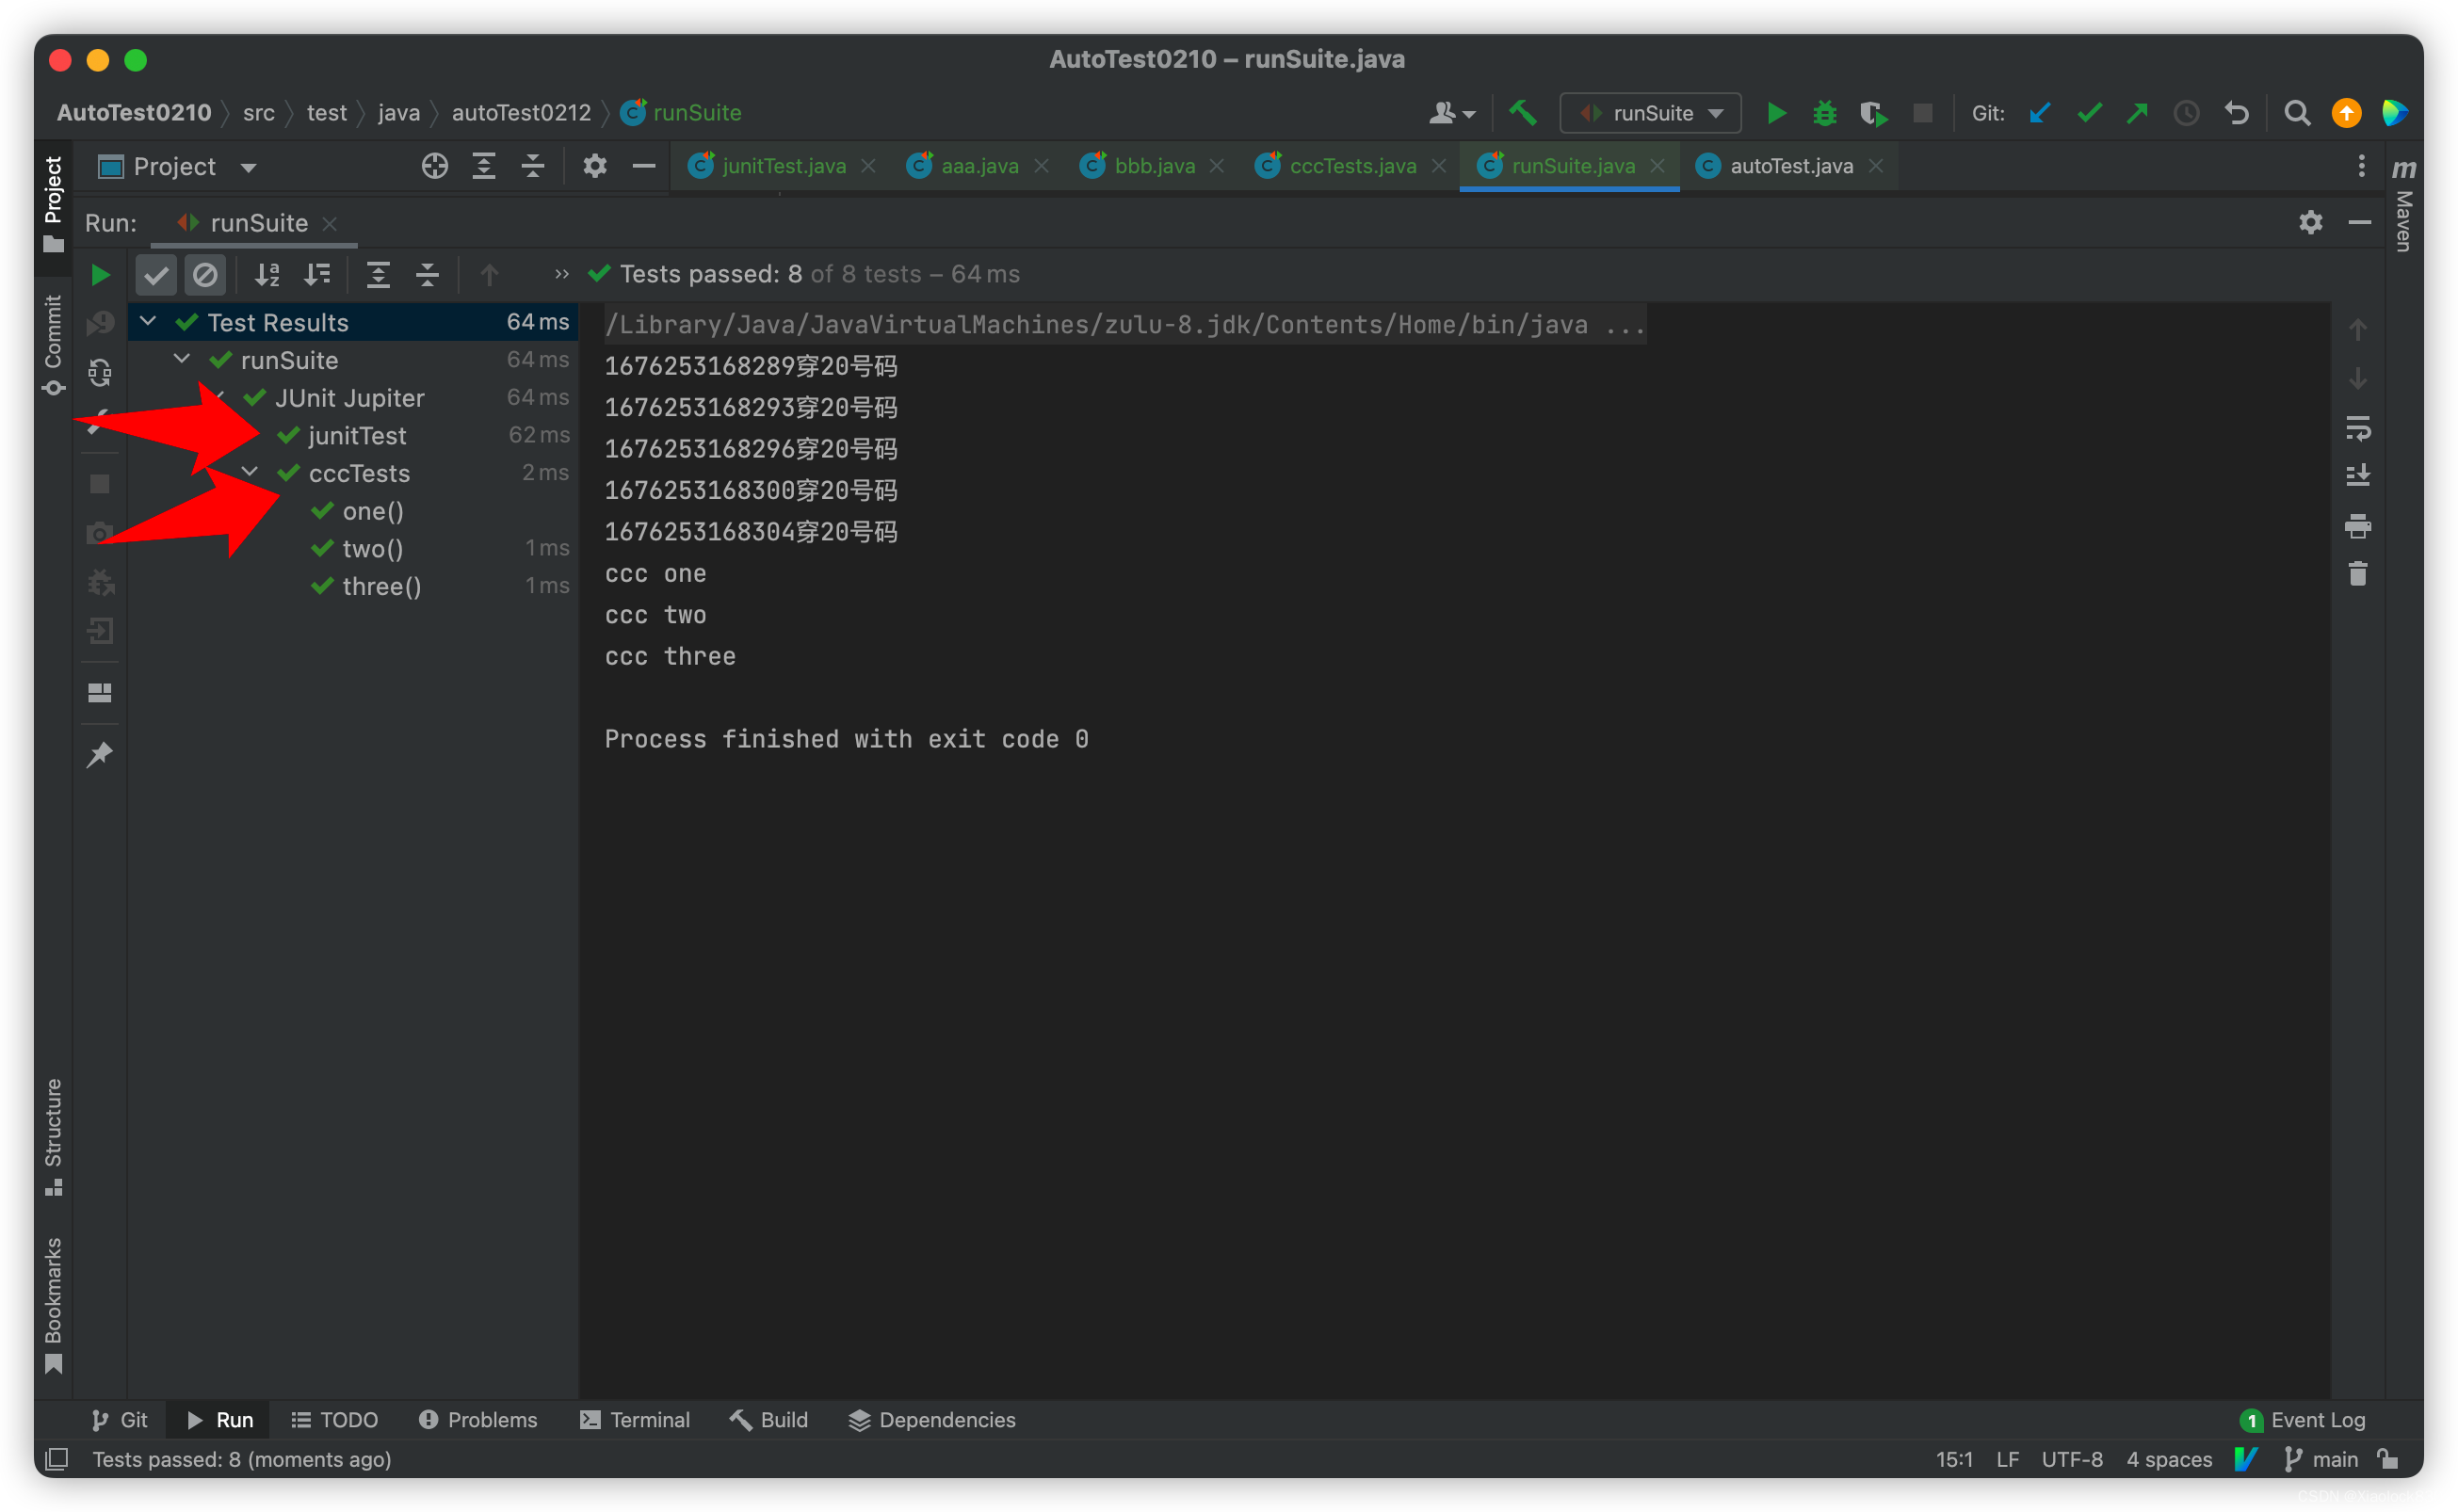Open the Project view dropdown arrow

(x=249, y=167)
